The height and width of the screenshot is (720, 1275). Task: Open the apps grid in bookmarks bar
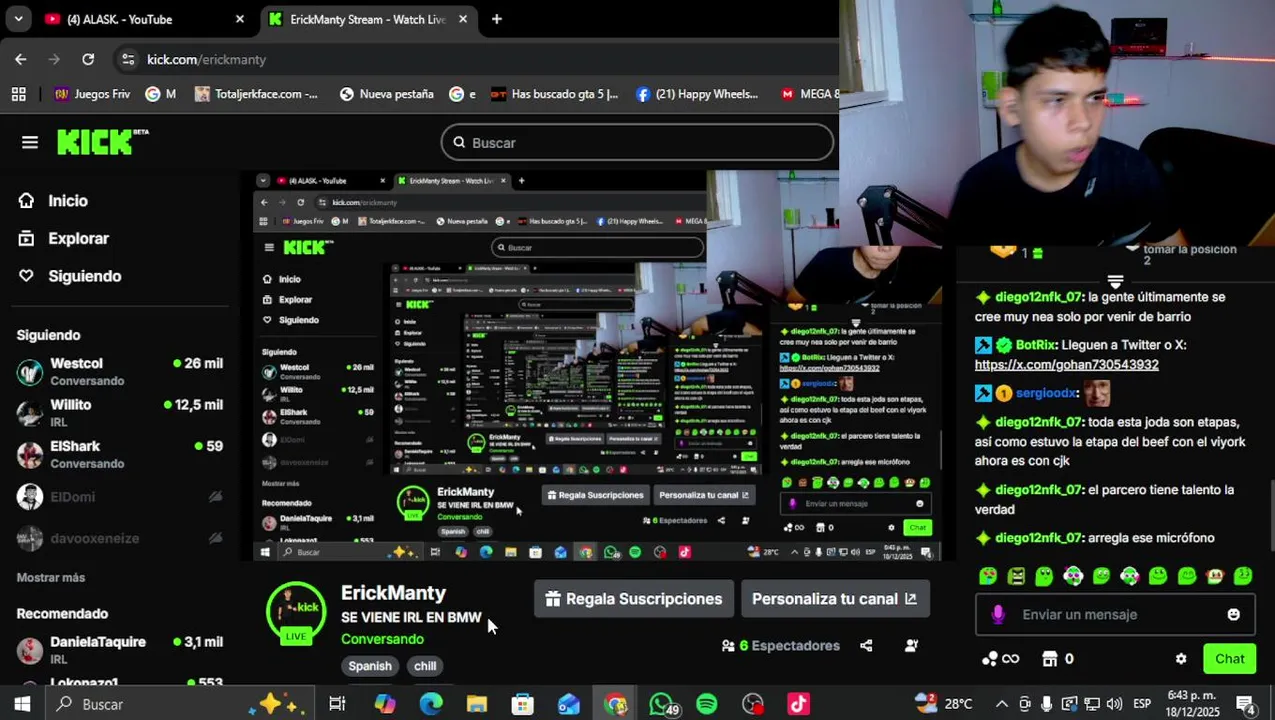pos(18,94)
